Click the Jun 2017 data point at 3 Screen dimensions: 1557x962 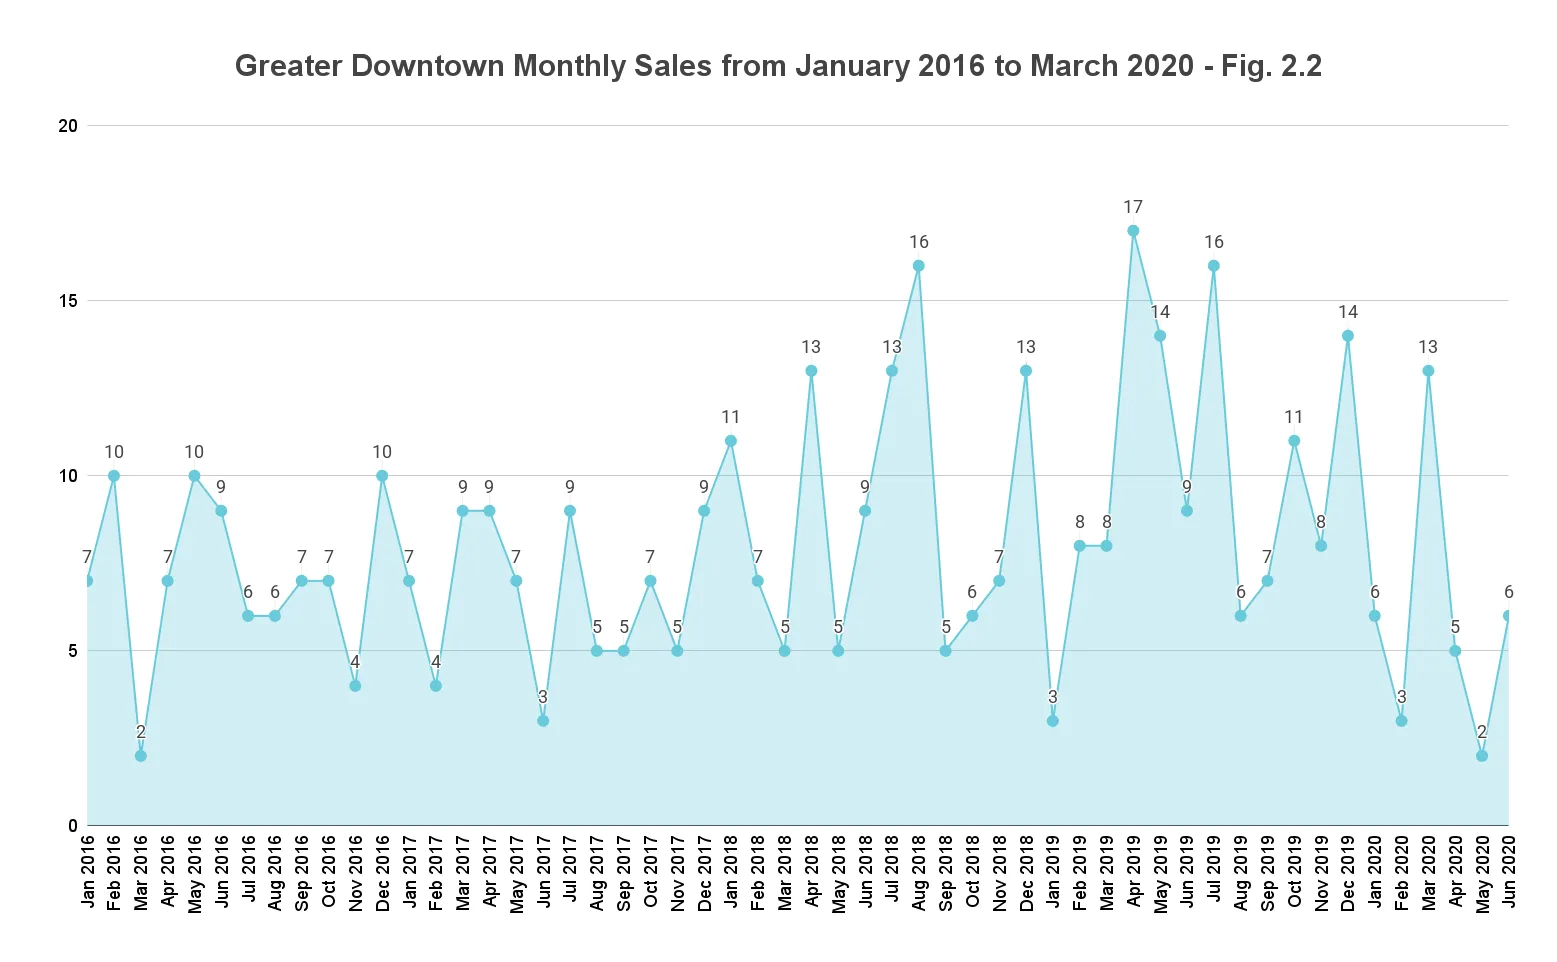pyautogui.click(x=543, y=721)
